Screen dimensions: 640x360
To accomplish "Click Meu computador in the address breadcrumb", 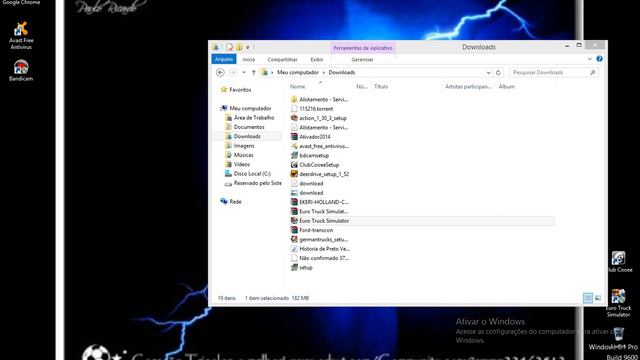I will coord(298,72).
